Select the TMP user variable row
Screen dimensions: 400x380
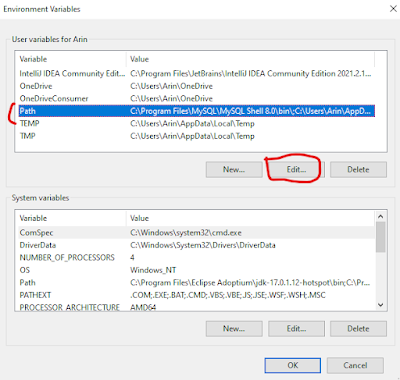click(x=197, y=136)
